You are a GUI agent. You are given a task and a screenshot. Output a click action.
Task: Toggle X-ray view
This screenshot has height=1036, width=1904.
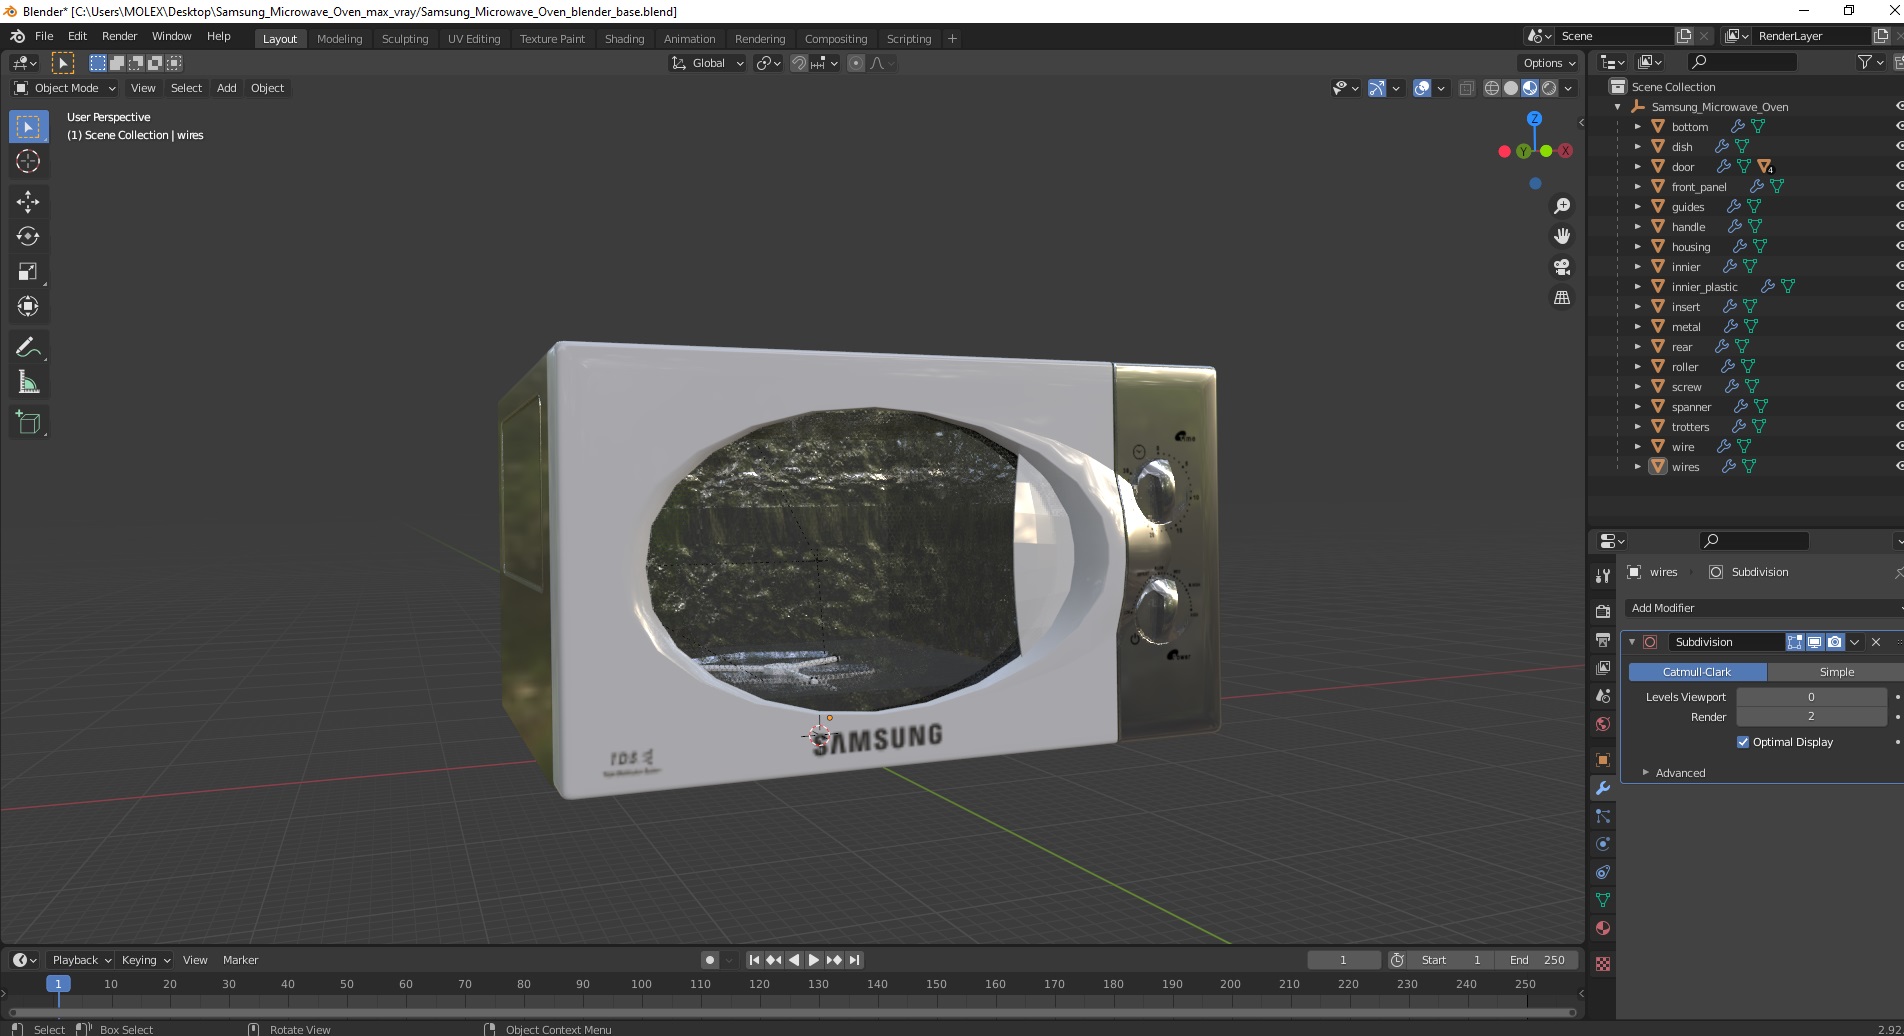click(x=1467, y=88)
